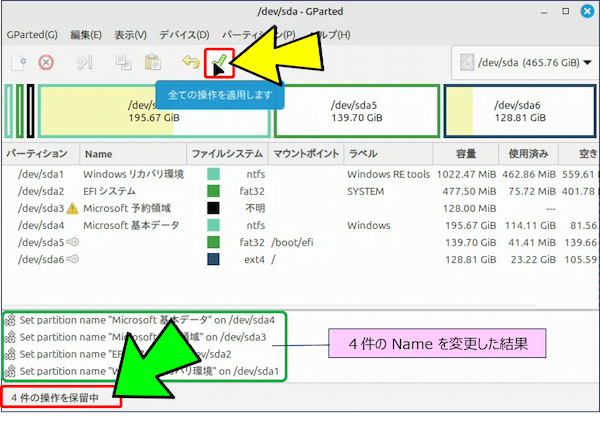600x429 pixels.
Task: Click the warning icon beside /dev/sda3
Action: pos(71,209)
